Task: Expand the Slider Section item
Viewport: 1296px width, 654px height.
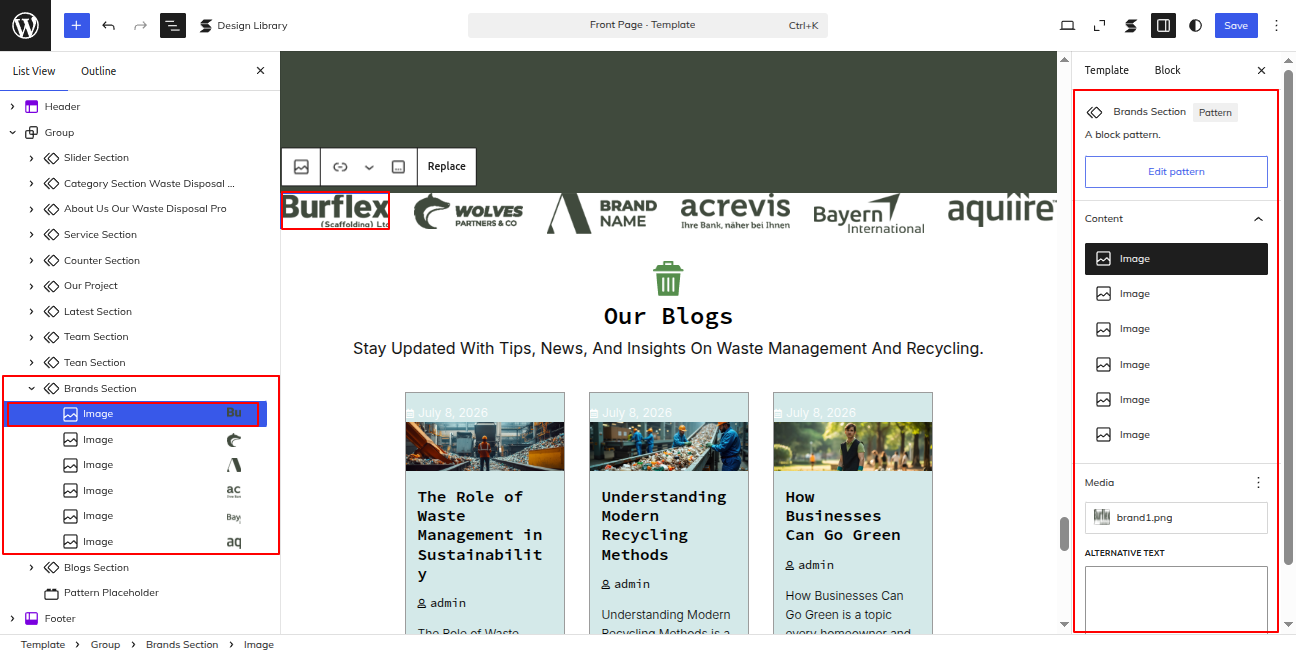Action: [32, 158]
